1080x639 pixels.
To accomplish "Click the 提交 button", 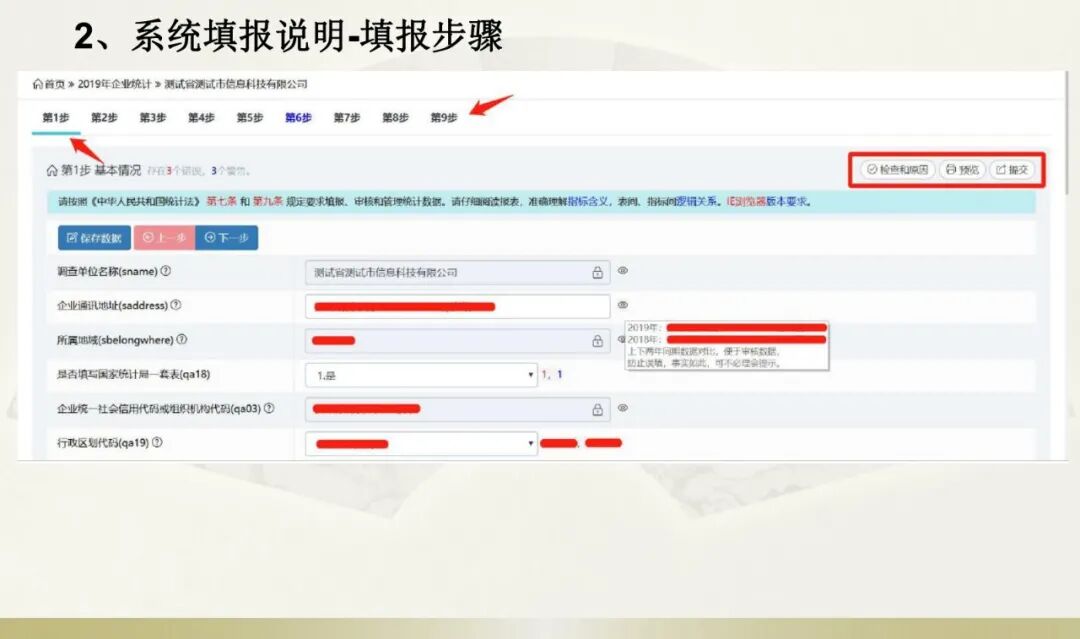I will pyautogui.click(x=1012, y=169).
